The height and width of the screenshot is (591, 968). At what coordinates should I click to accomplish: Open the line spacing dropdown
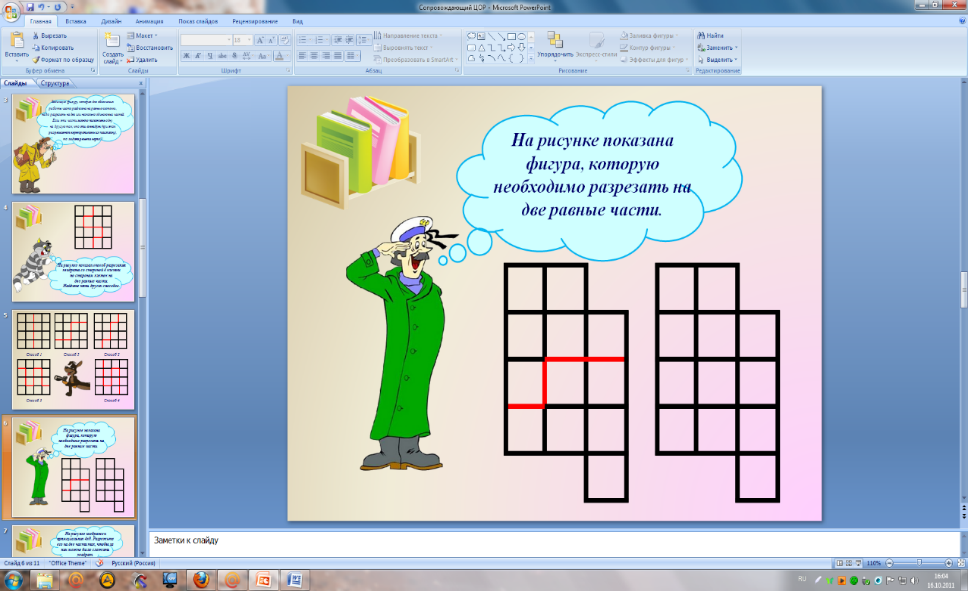coord(364,40)
